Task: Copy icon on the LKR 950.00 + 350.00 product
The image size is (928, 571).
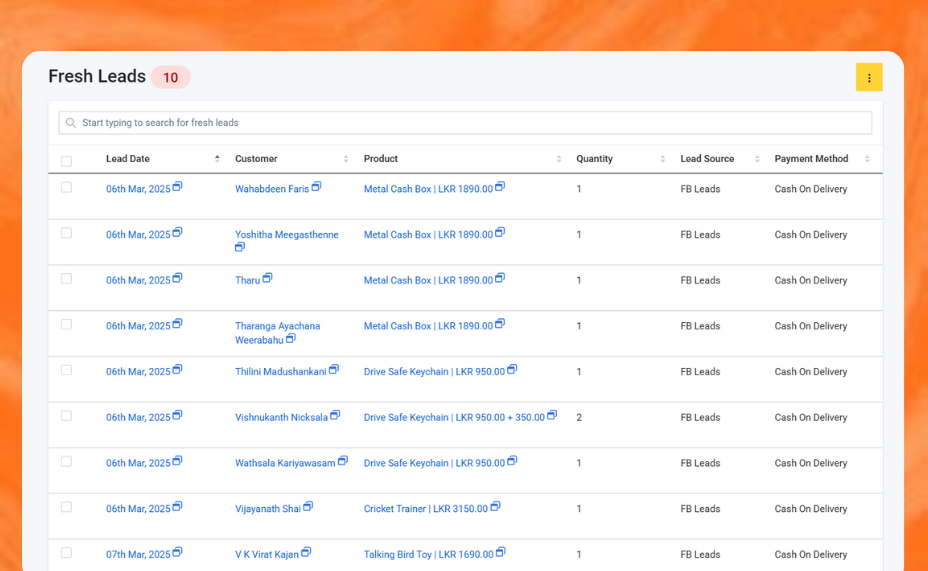Action: point(552,415)
